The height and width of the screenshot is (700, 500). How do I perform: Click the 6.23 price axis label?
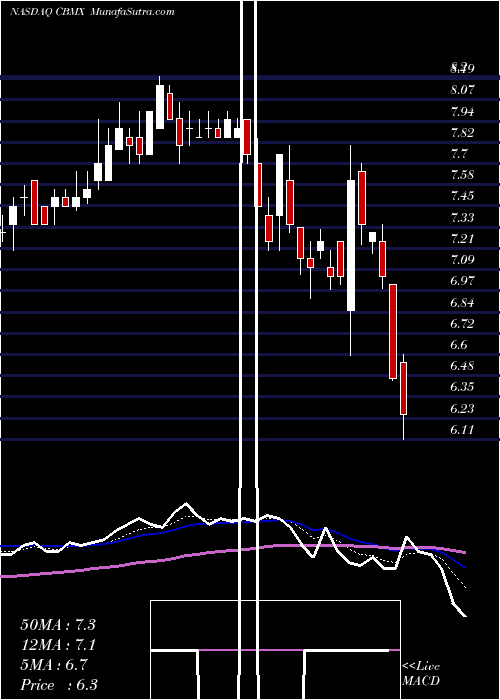pos(462,409)
